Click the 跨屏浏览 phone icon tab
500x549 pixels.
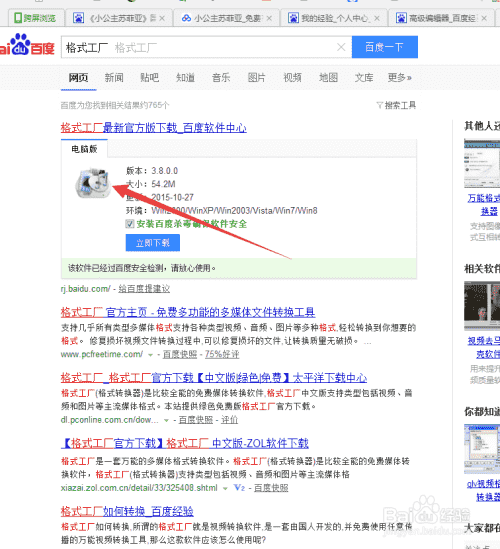[36, 18]
